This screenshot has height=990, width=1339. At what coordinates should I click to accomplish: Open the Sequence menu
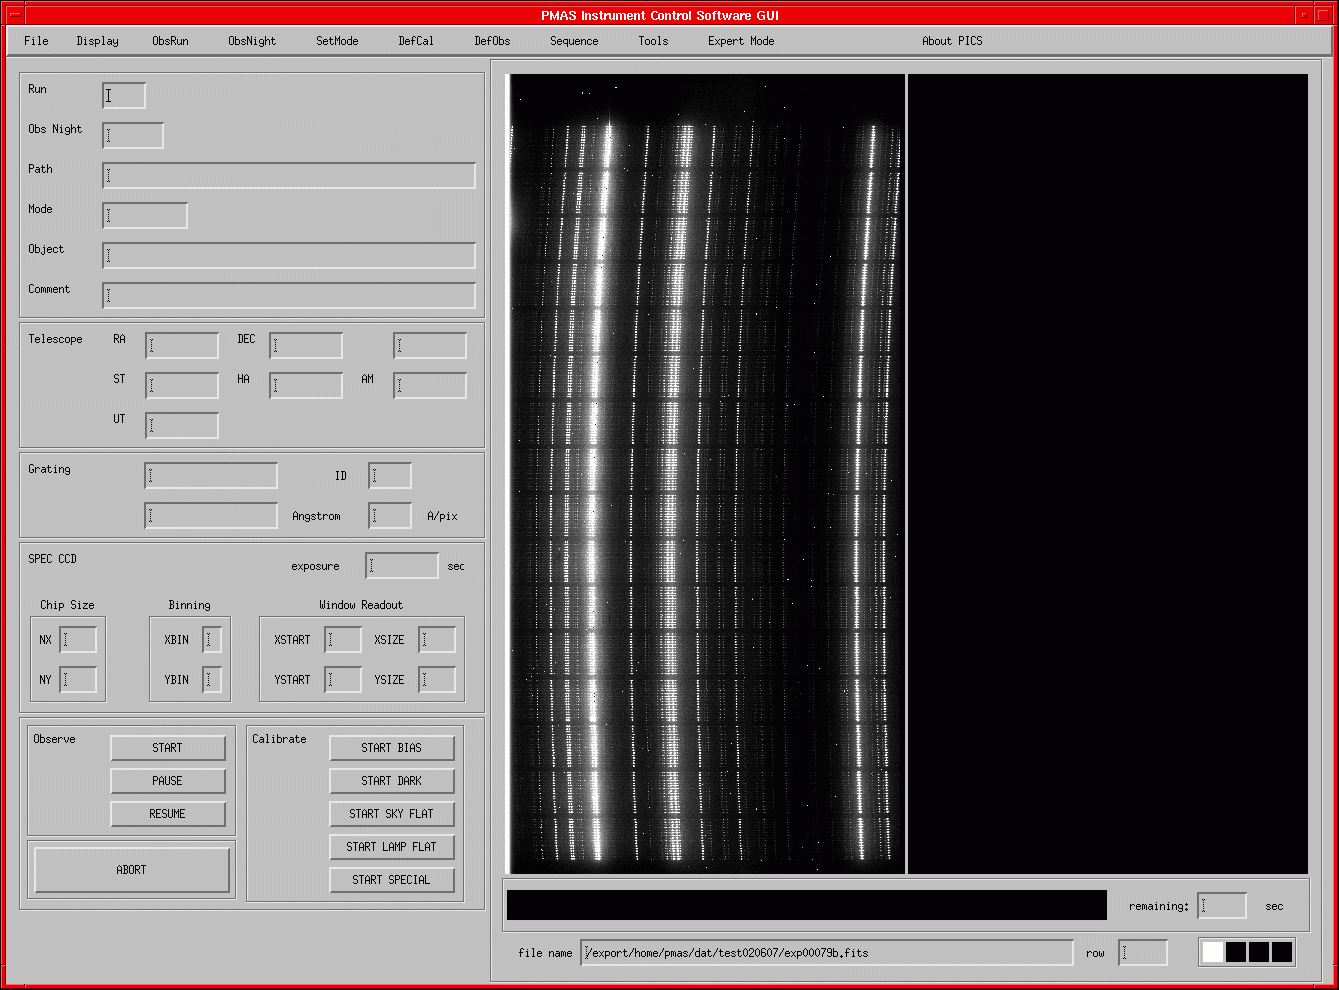574,41
